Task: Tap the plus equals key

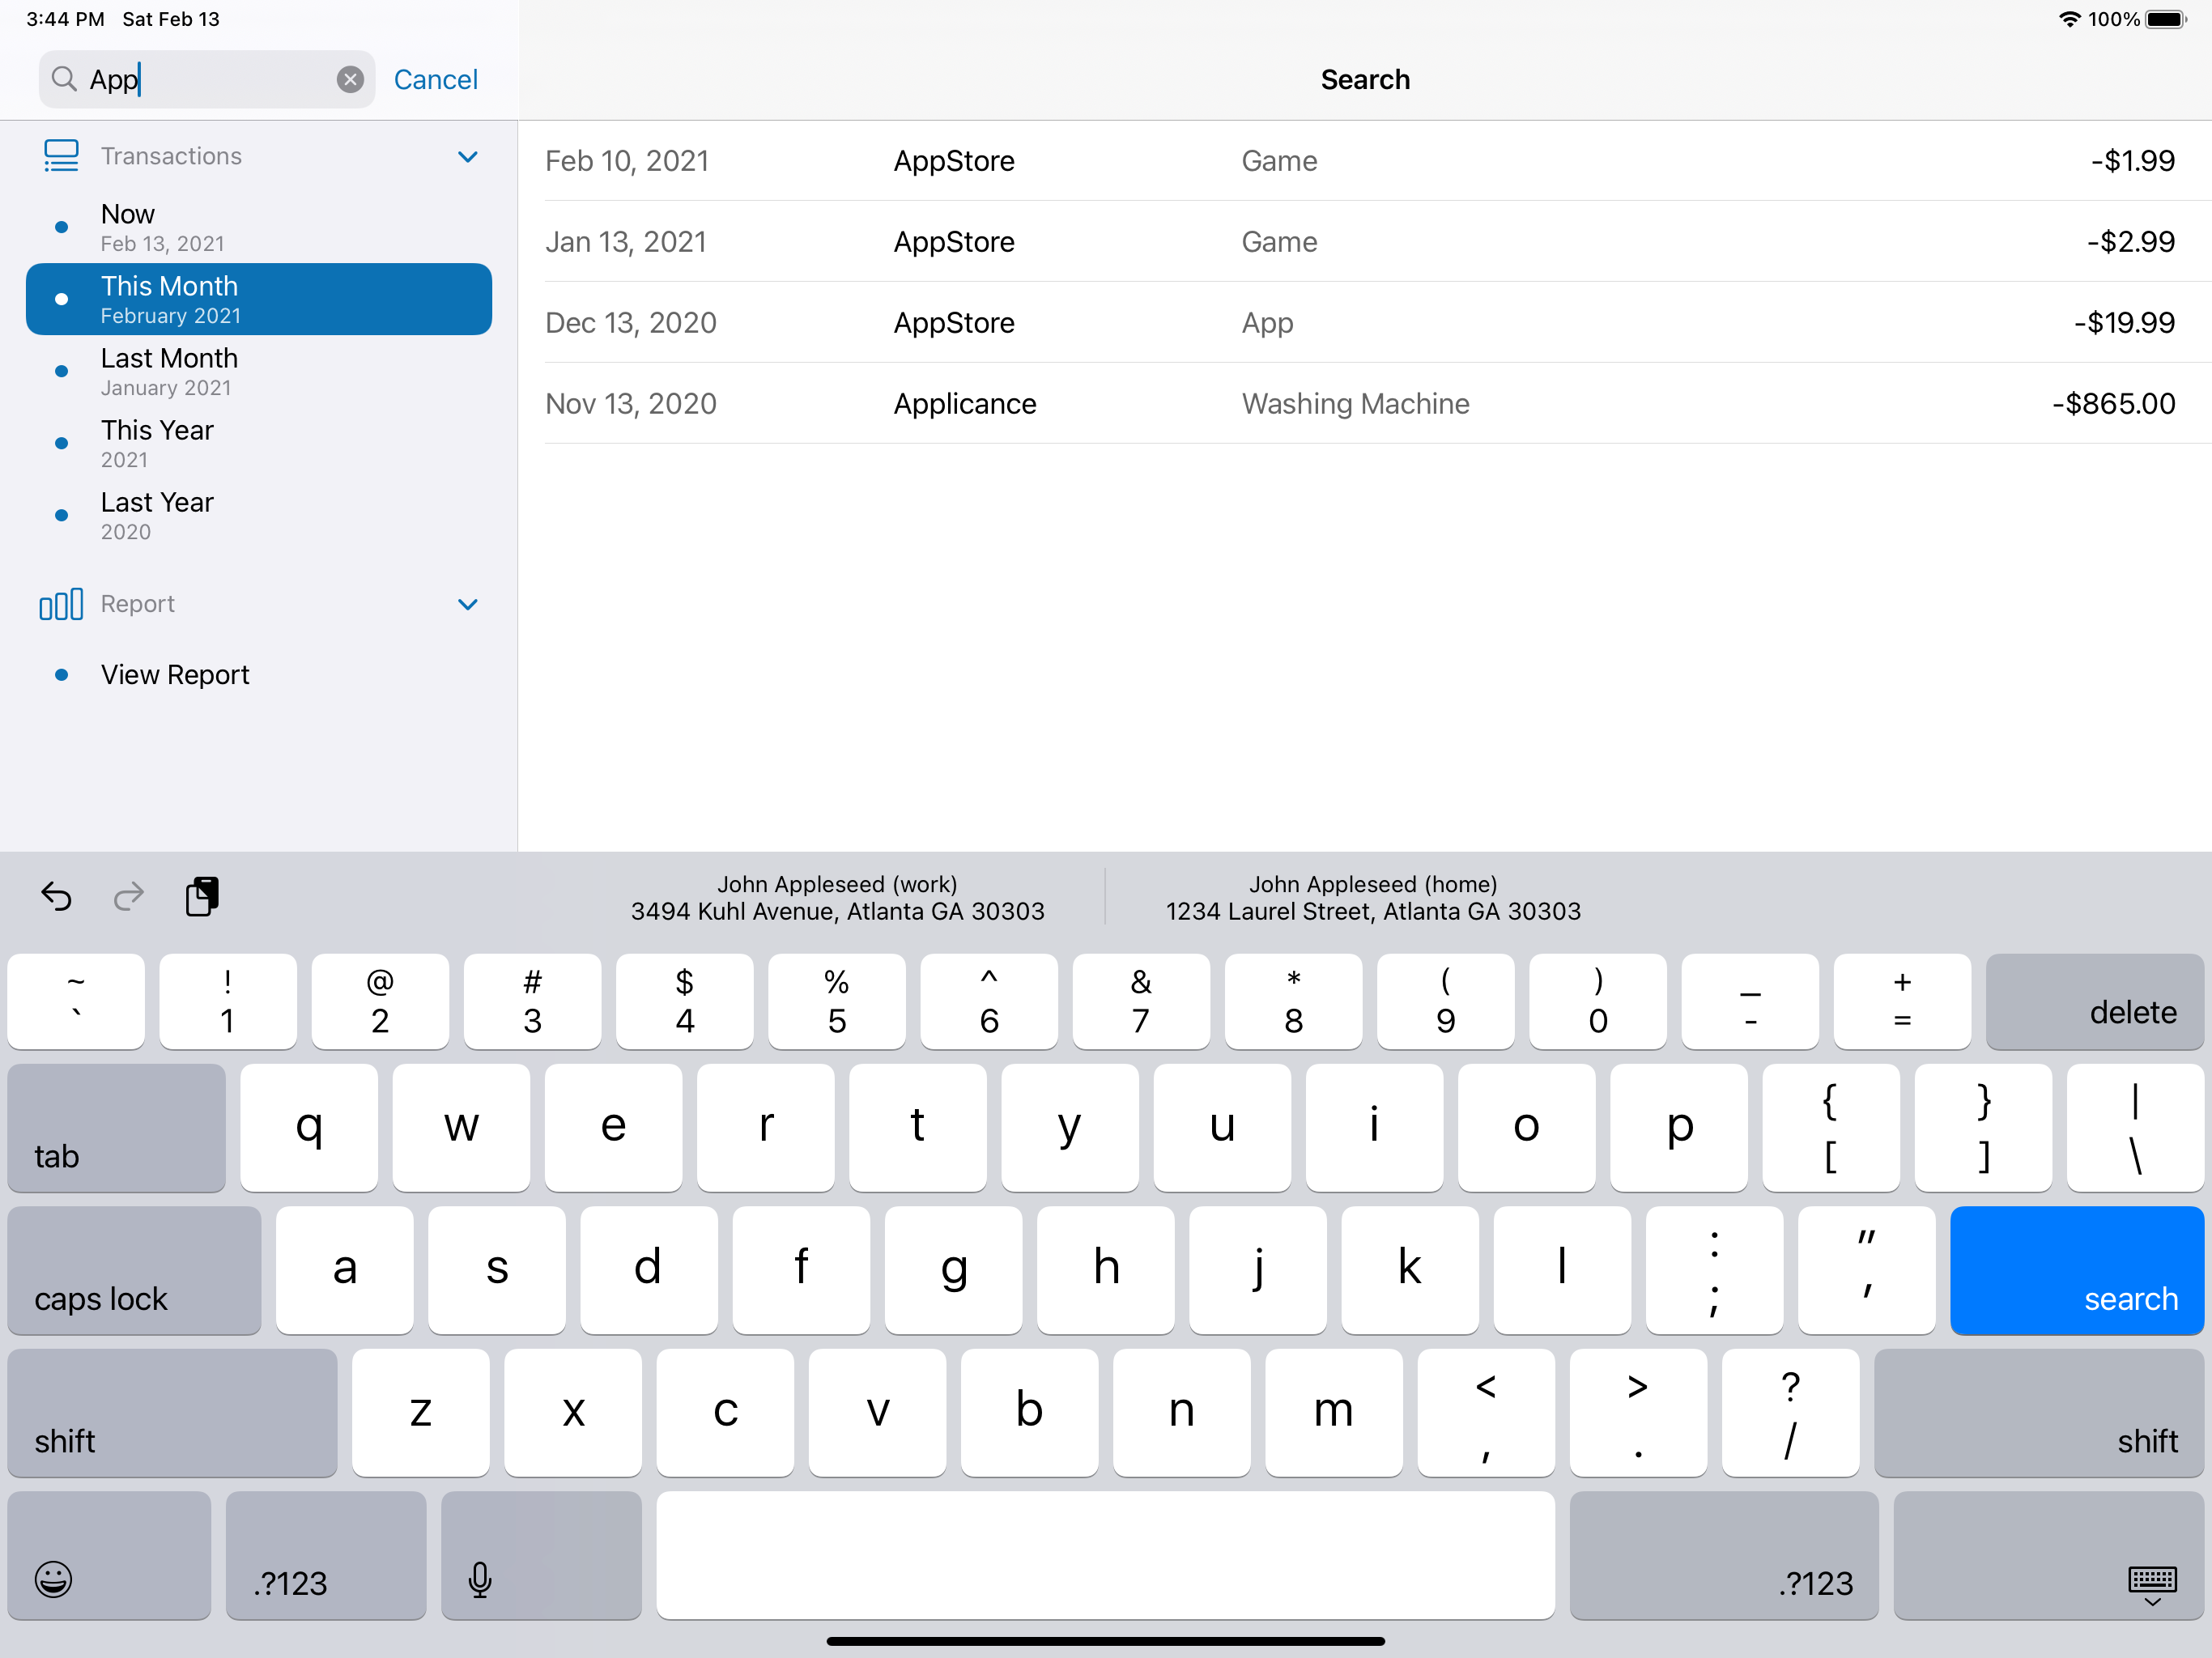Action: [1902, 1001]
